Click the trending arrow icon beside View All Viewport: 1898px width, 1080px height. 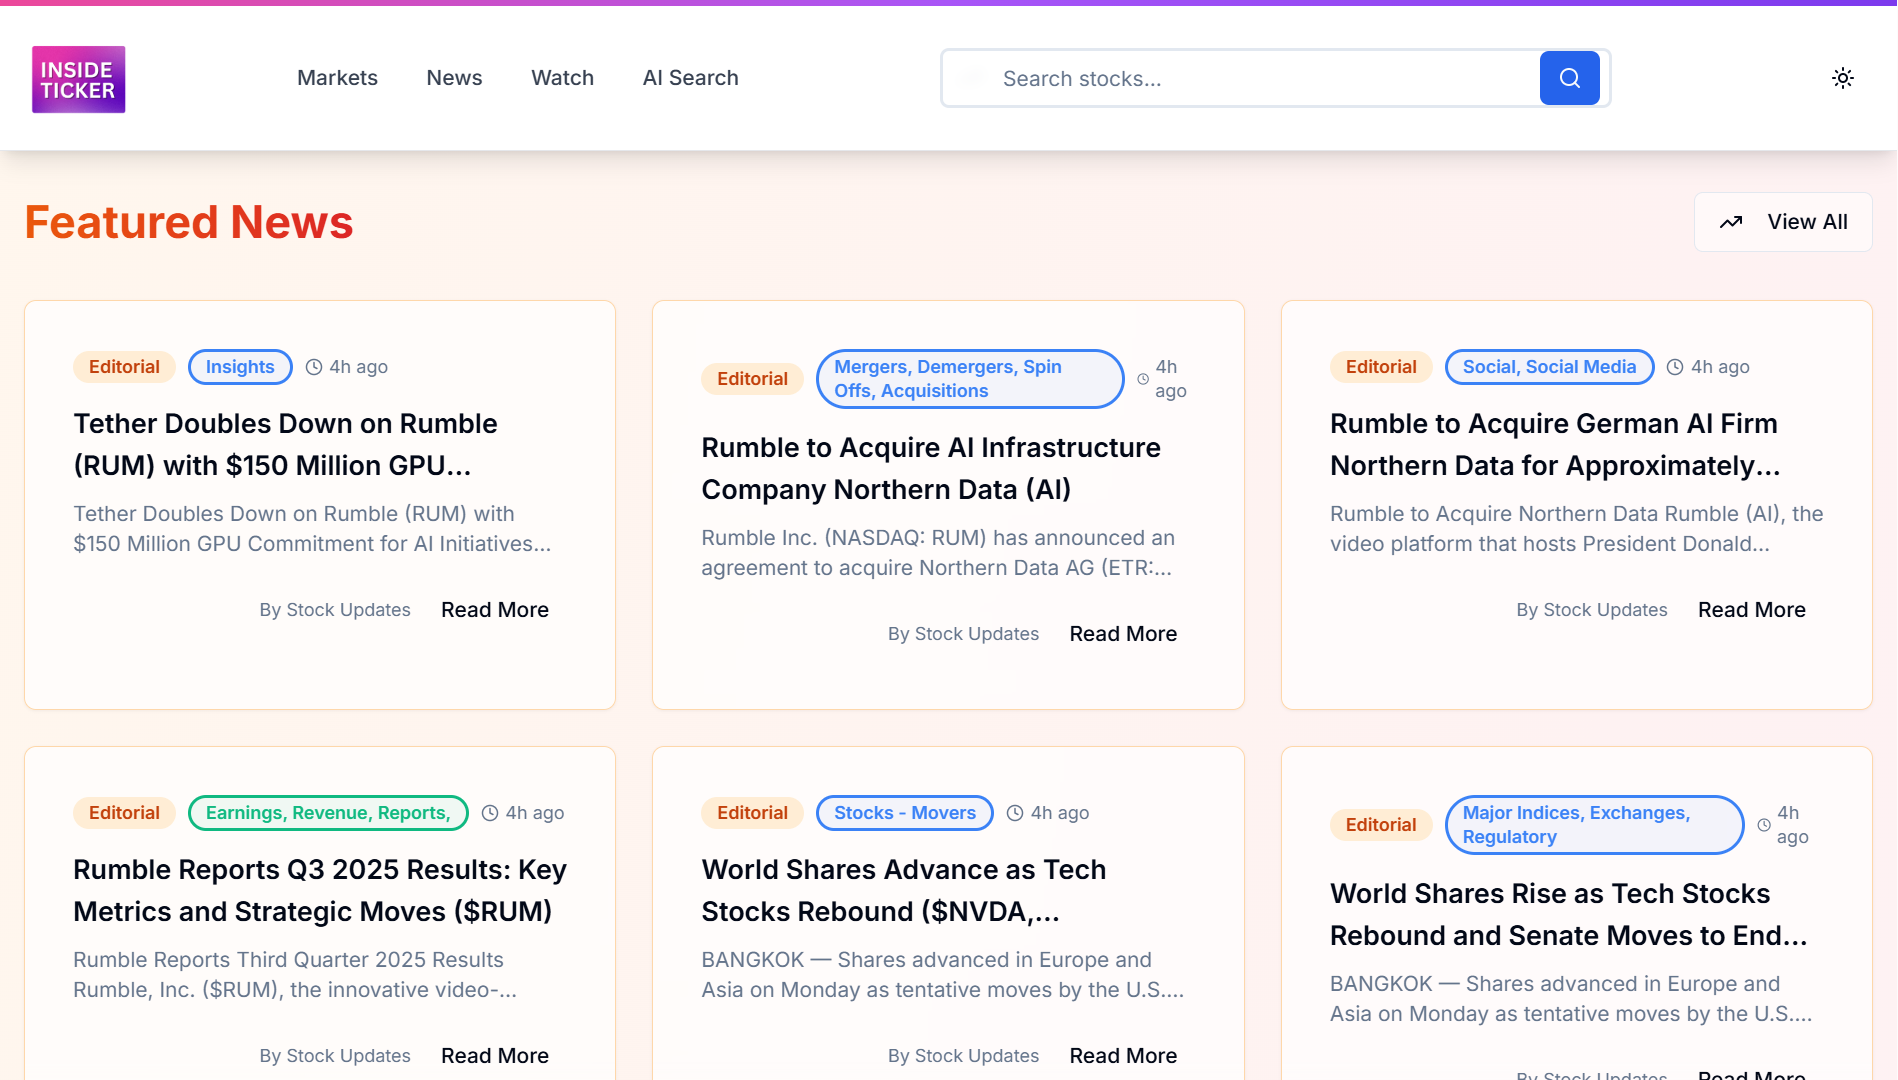pos(1731,222)
